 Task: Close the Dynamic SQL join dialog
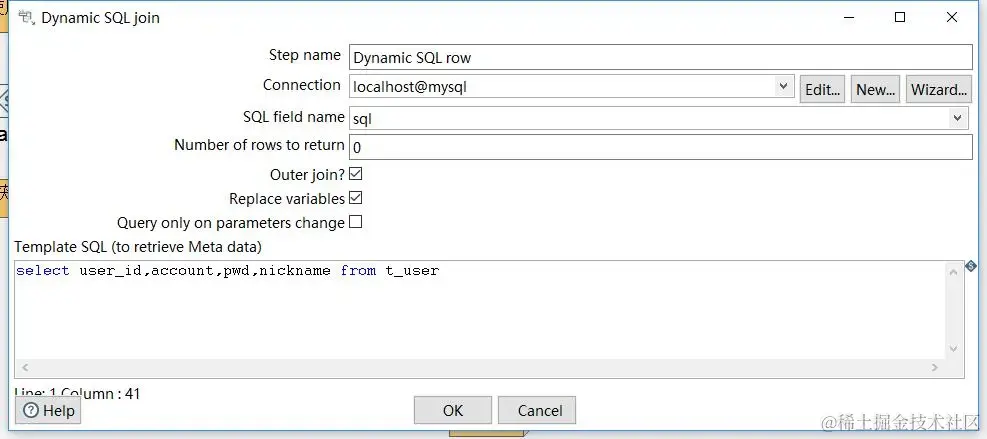click(952, 18)
